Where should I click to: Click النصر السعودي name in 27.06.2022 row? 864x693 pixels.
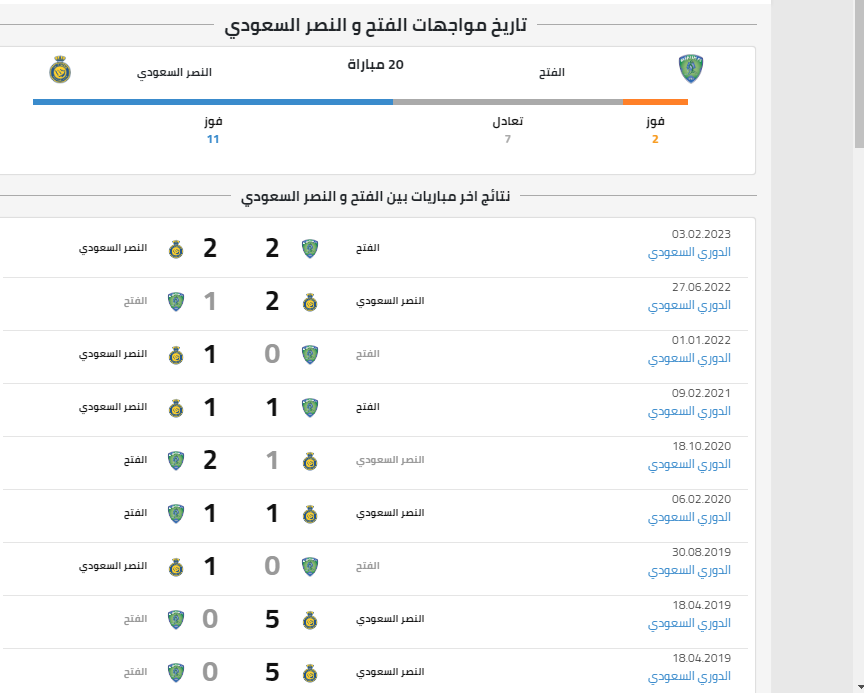390,301
